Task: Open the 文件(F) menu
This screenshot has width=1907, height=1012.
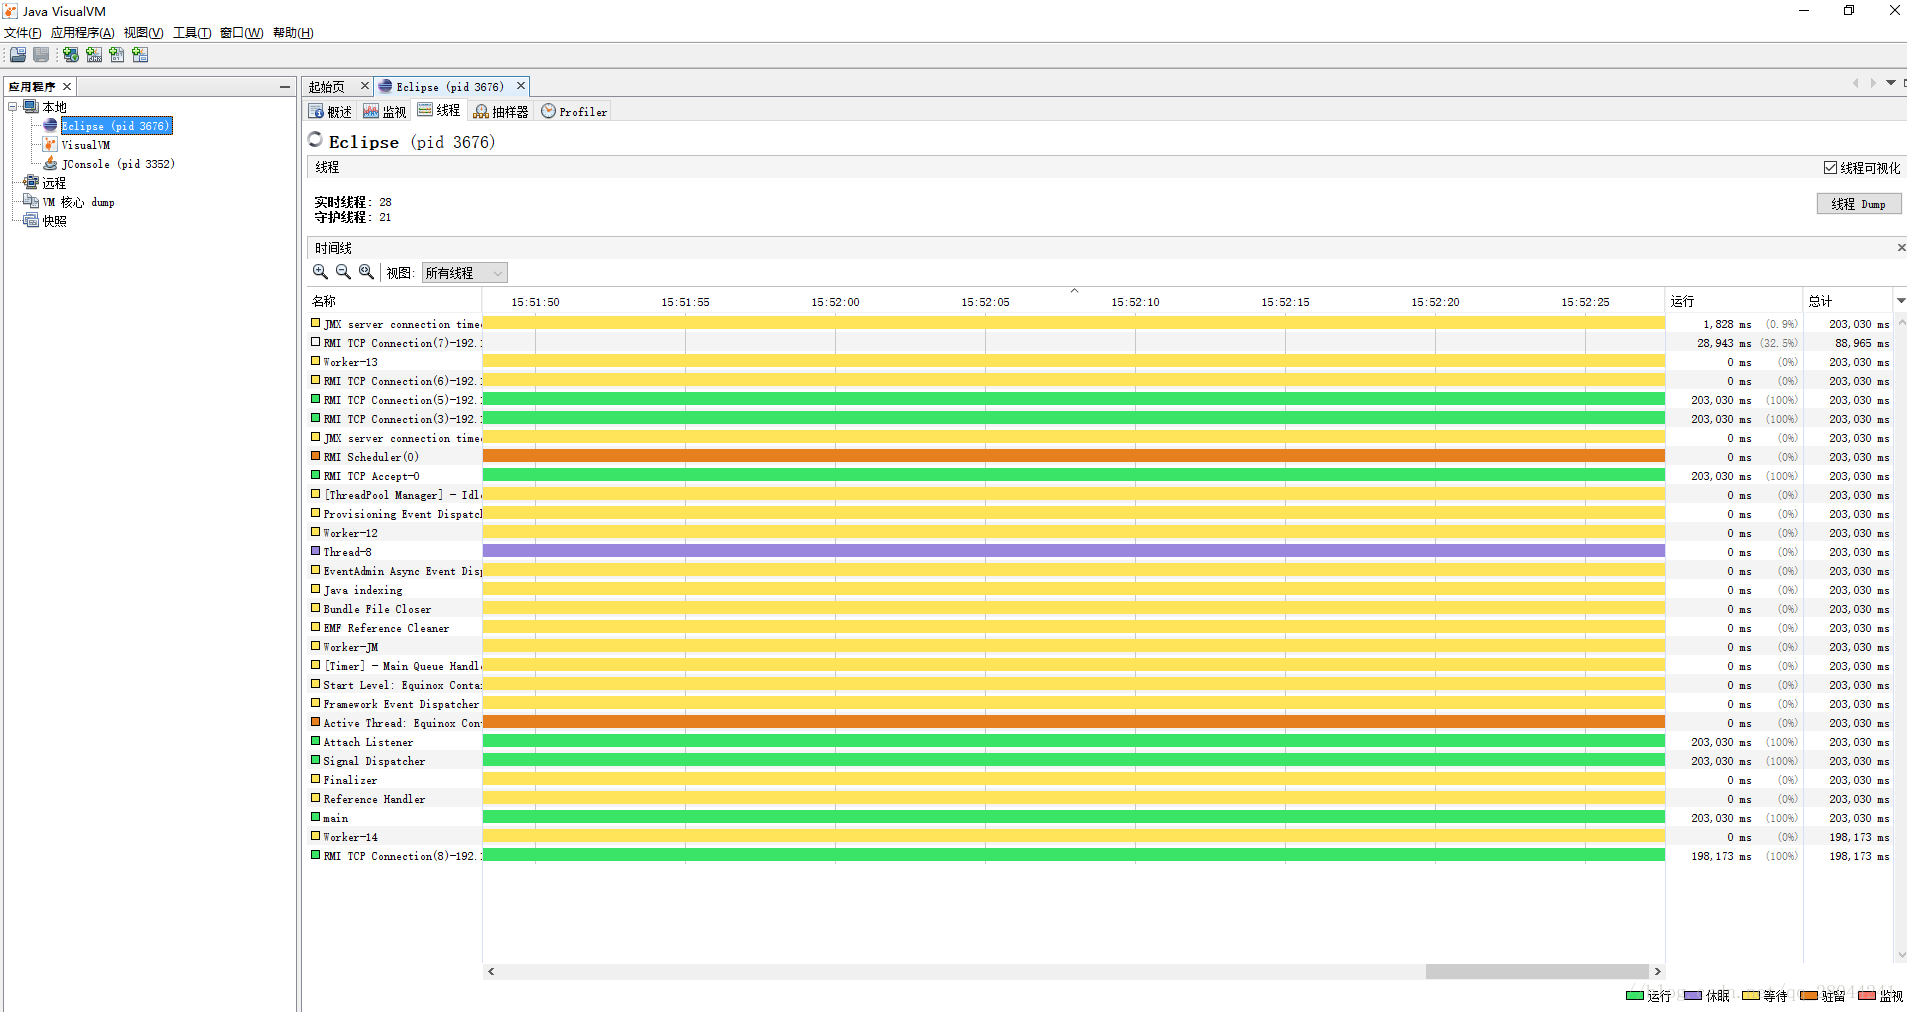Action: [x=23, y=33]
